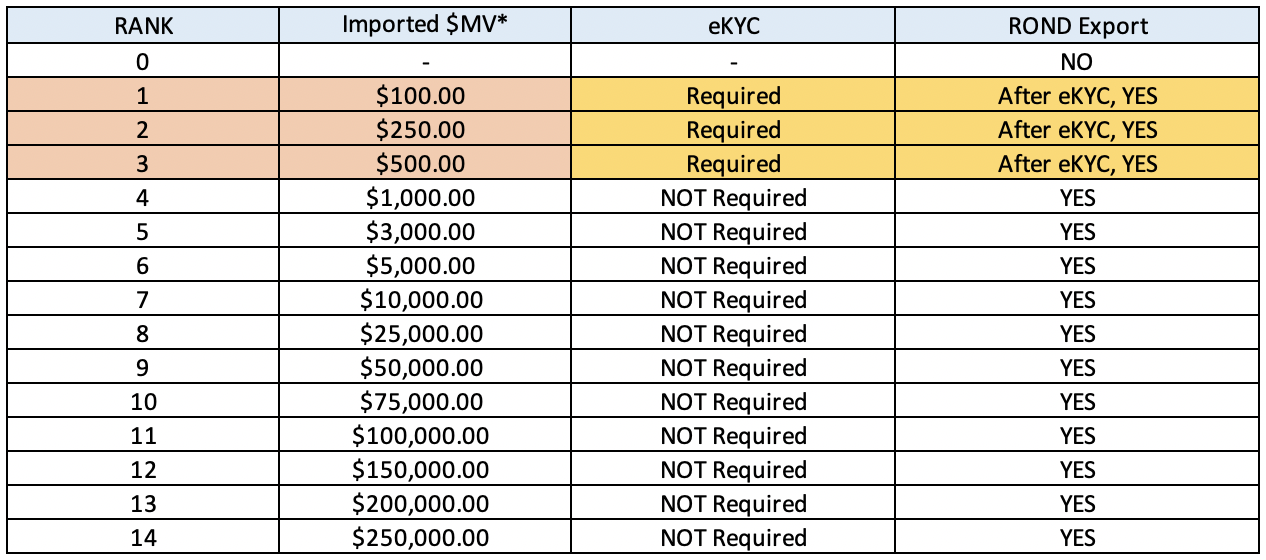Select the ROND Export header cell
Screen dimensions: 1266x560
click(1077, 26)
